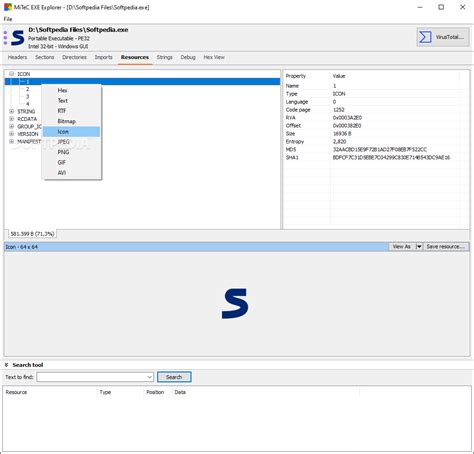The height and width of the screenshot is (454, 474).
Task: Expand the GROUP_ICON tree node
Action: [12, 126]
